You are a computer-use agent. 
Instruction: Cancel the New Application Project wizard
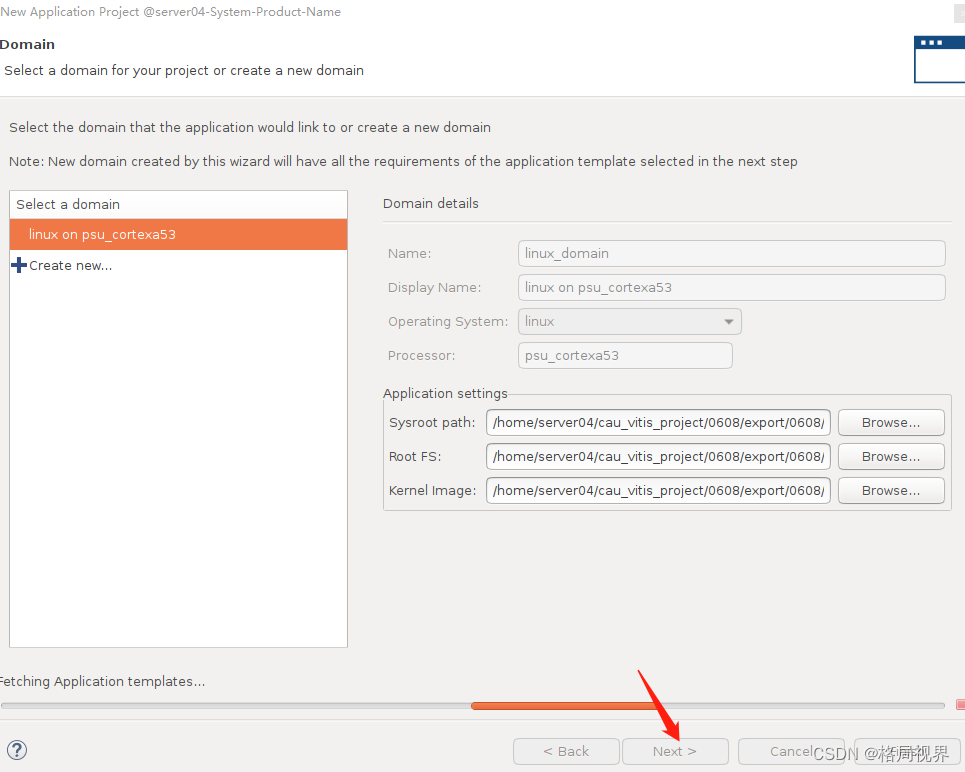(791, 751)
